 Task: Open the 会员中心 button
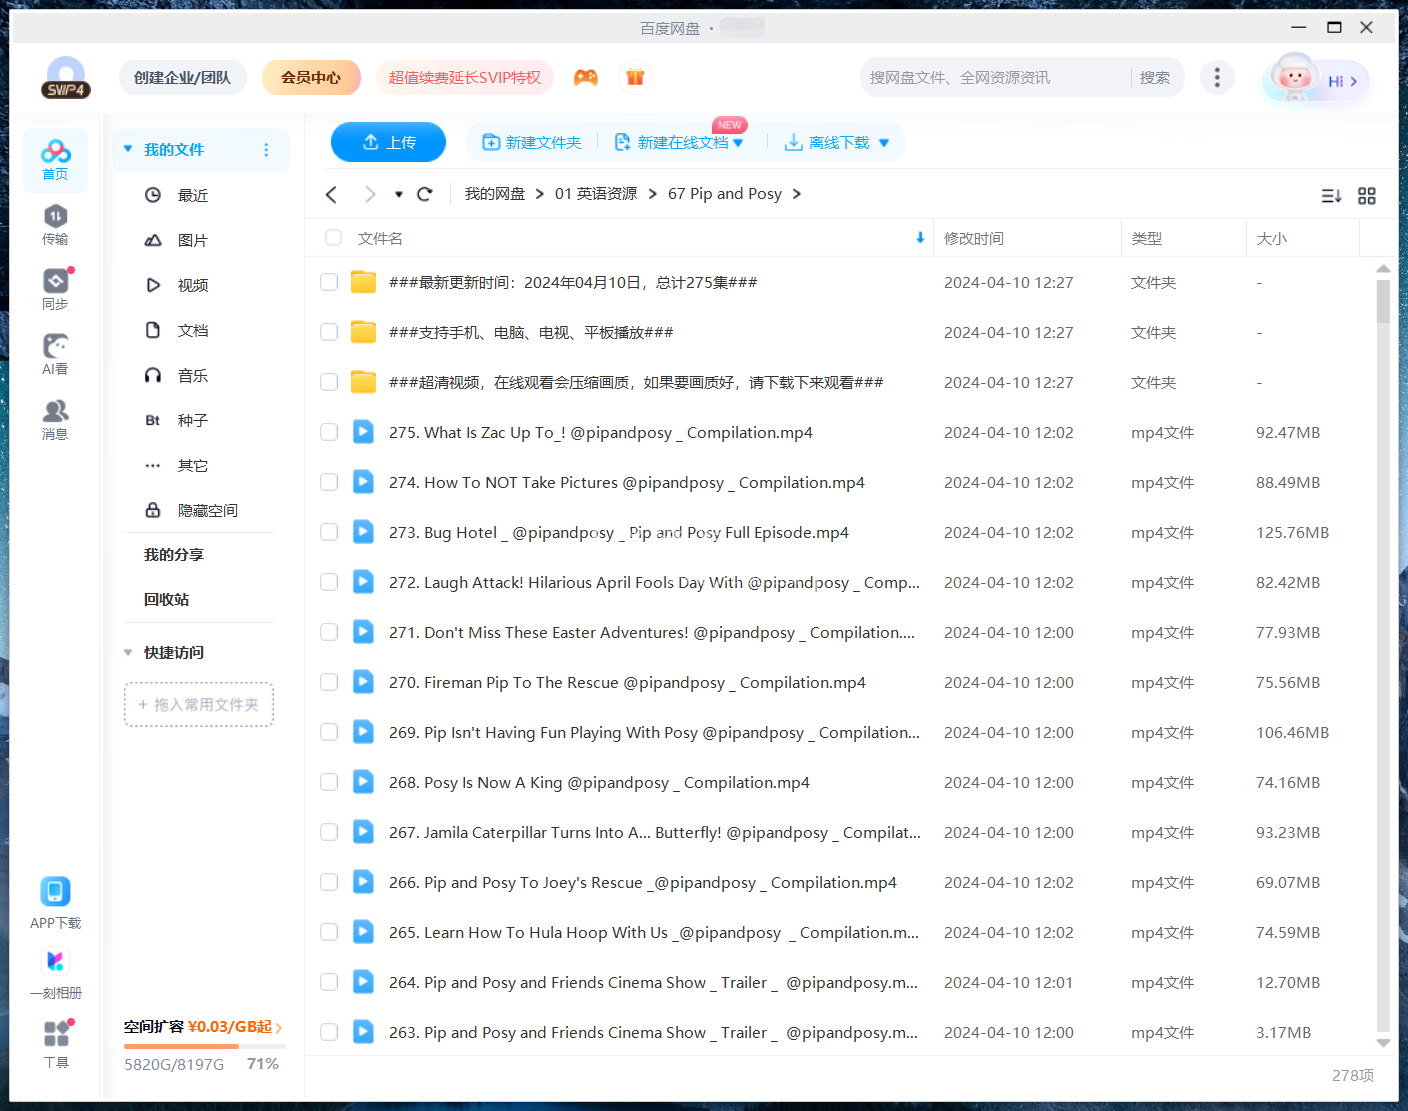pyautogui.click(x=311, y=77)
